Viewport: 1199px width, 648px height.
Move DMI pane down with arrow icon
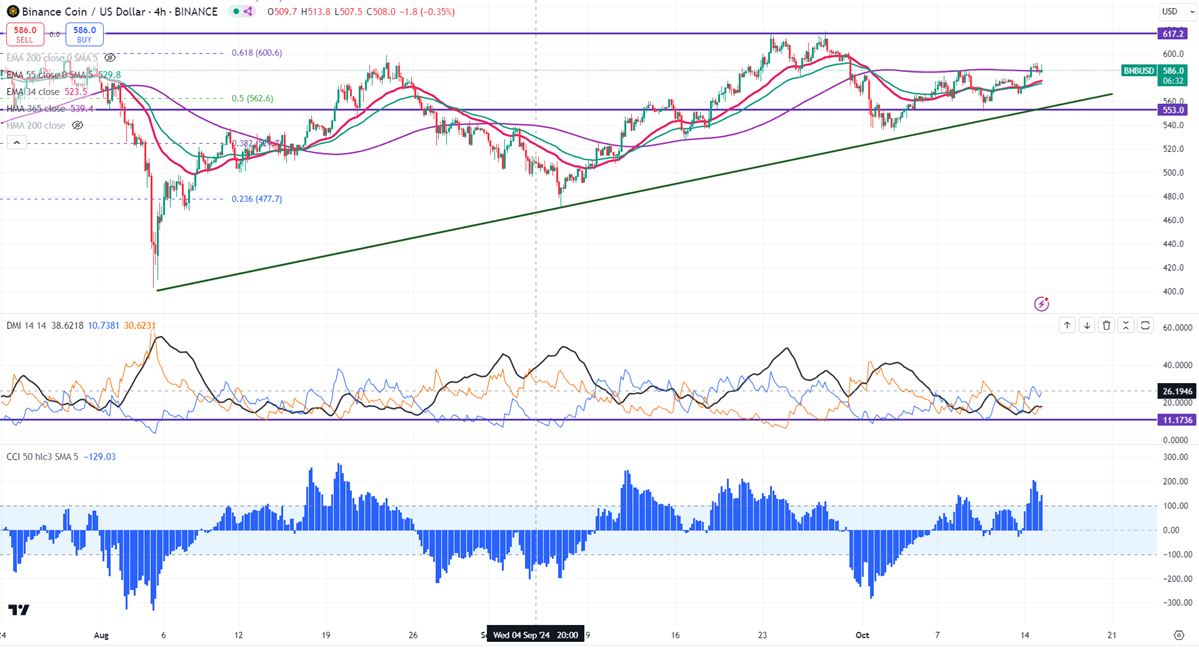pyautogui.click(x=1087, y=325)
